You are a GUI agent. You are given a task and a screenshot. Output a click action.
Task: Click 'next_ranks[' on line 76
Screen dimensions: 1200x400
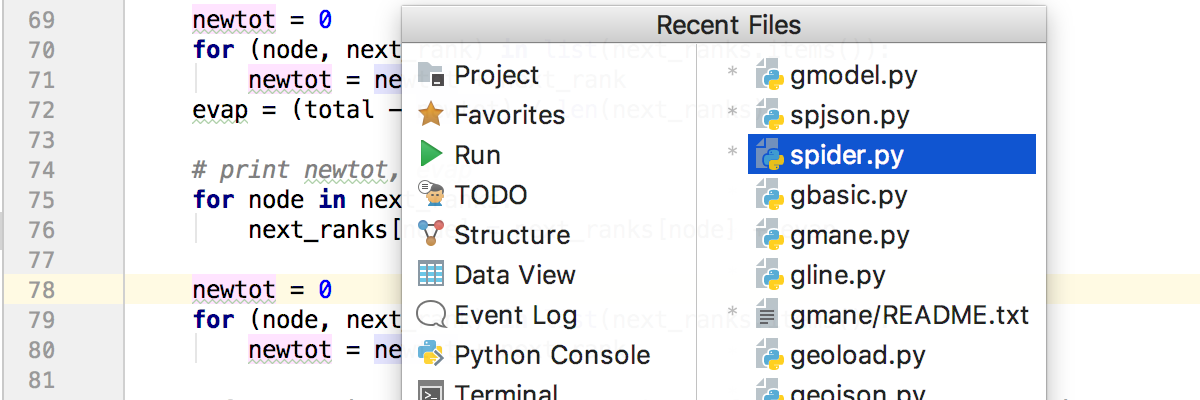[x=325, y=230]
